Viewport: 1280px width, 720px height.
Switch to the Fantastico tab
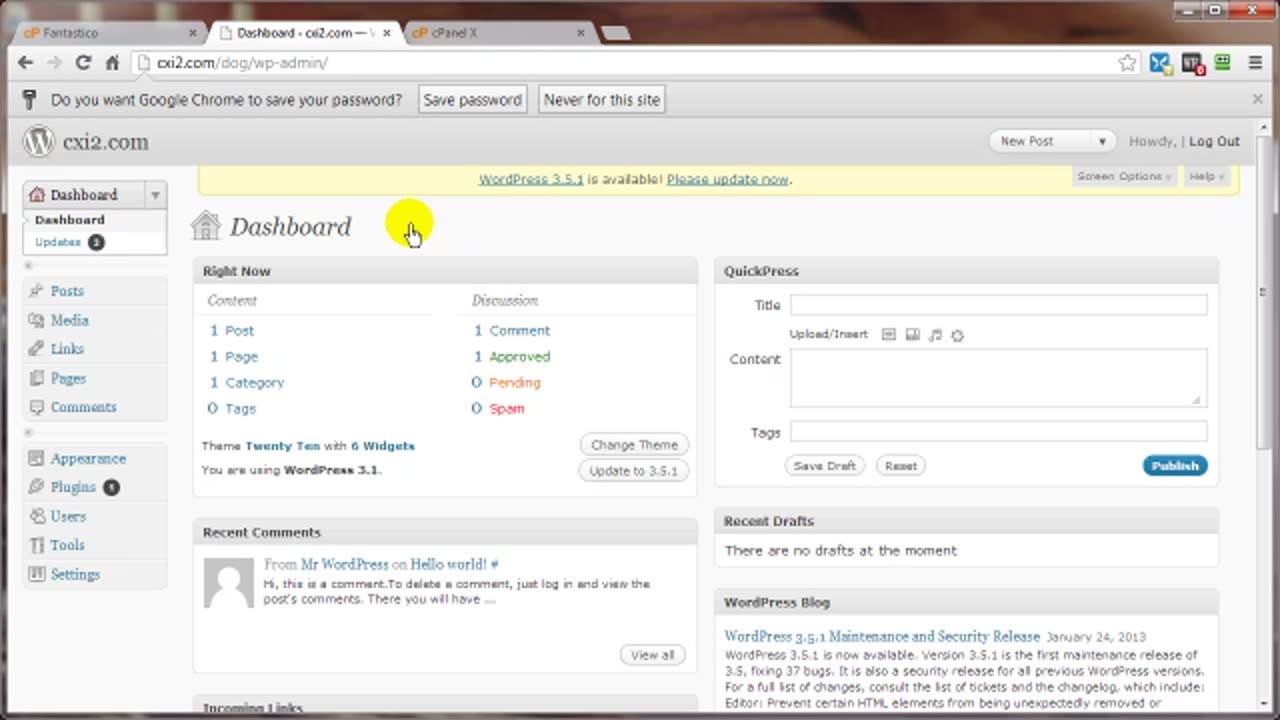pos(109,32)
